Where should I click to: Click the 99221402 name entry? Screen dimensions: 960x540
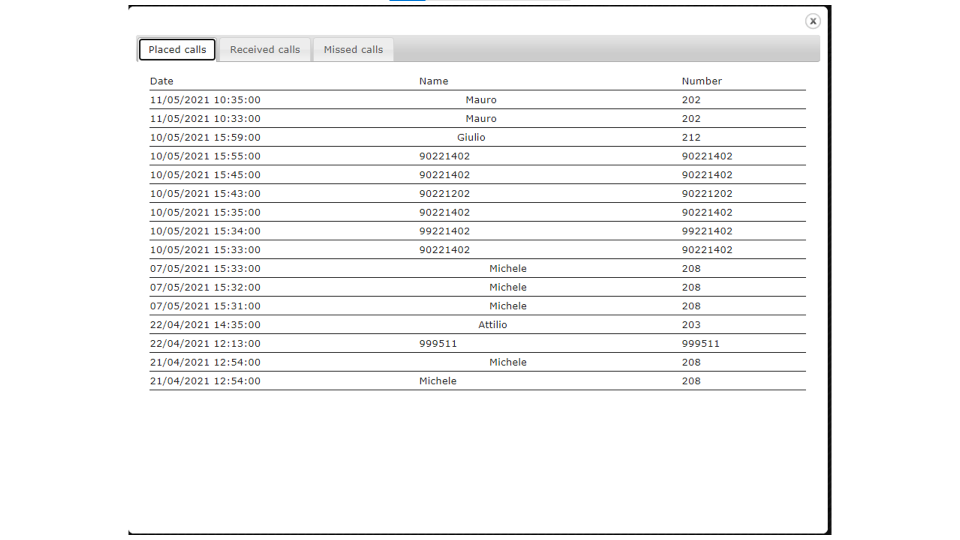(x=444, y=231)
